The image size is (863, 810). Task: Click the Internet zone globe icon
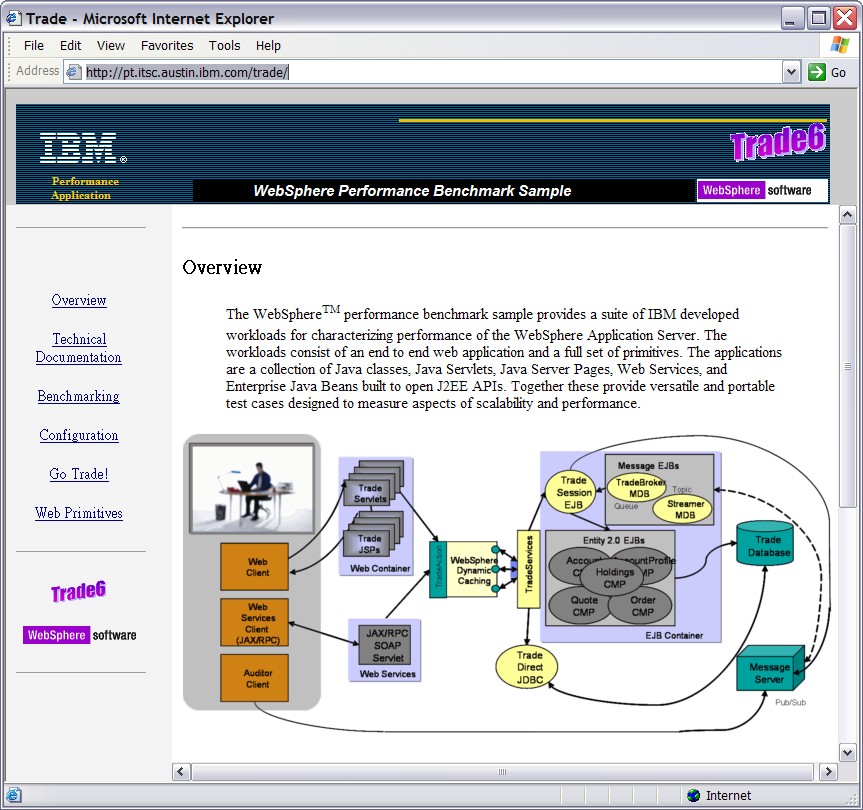(x=693, y=795)
